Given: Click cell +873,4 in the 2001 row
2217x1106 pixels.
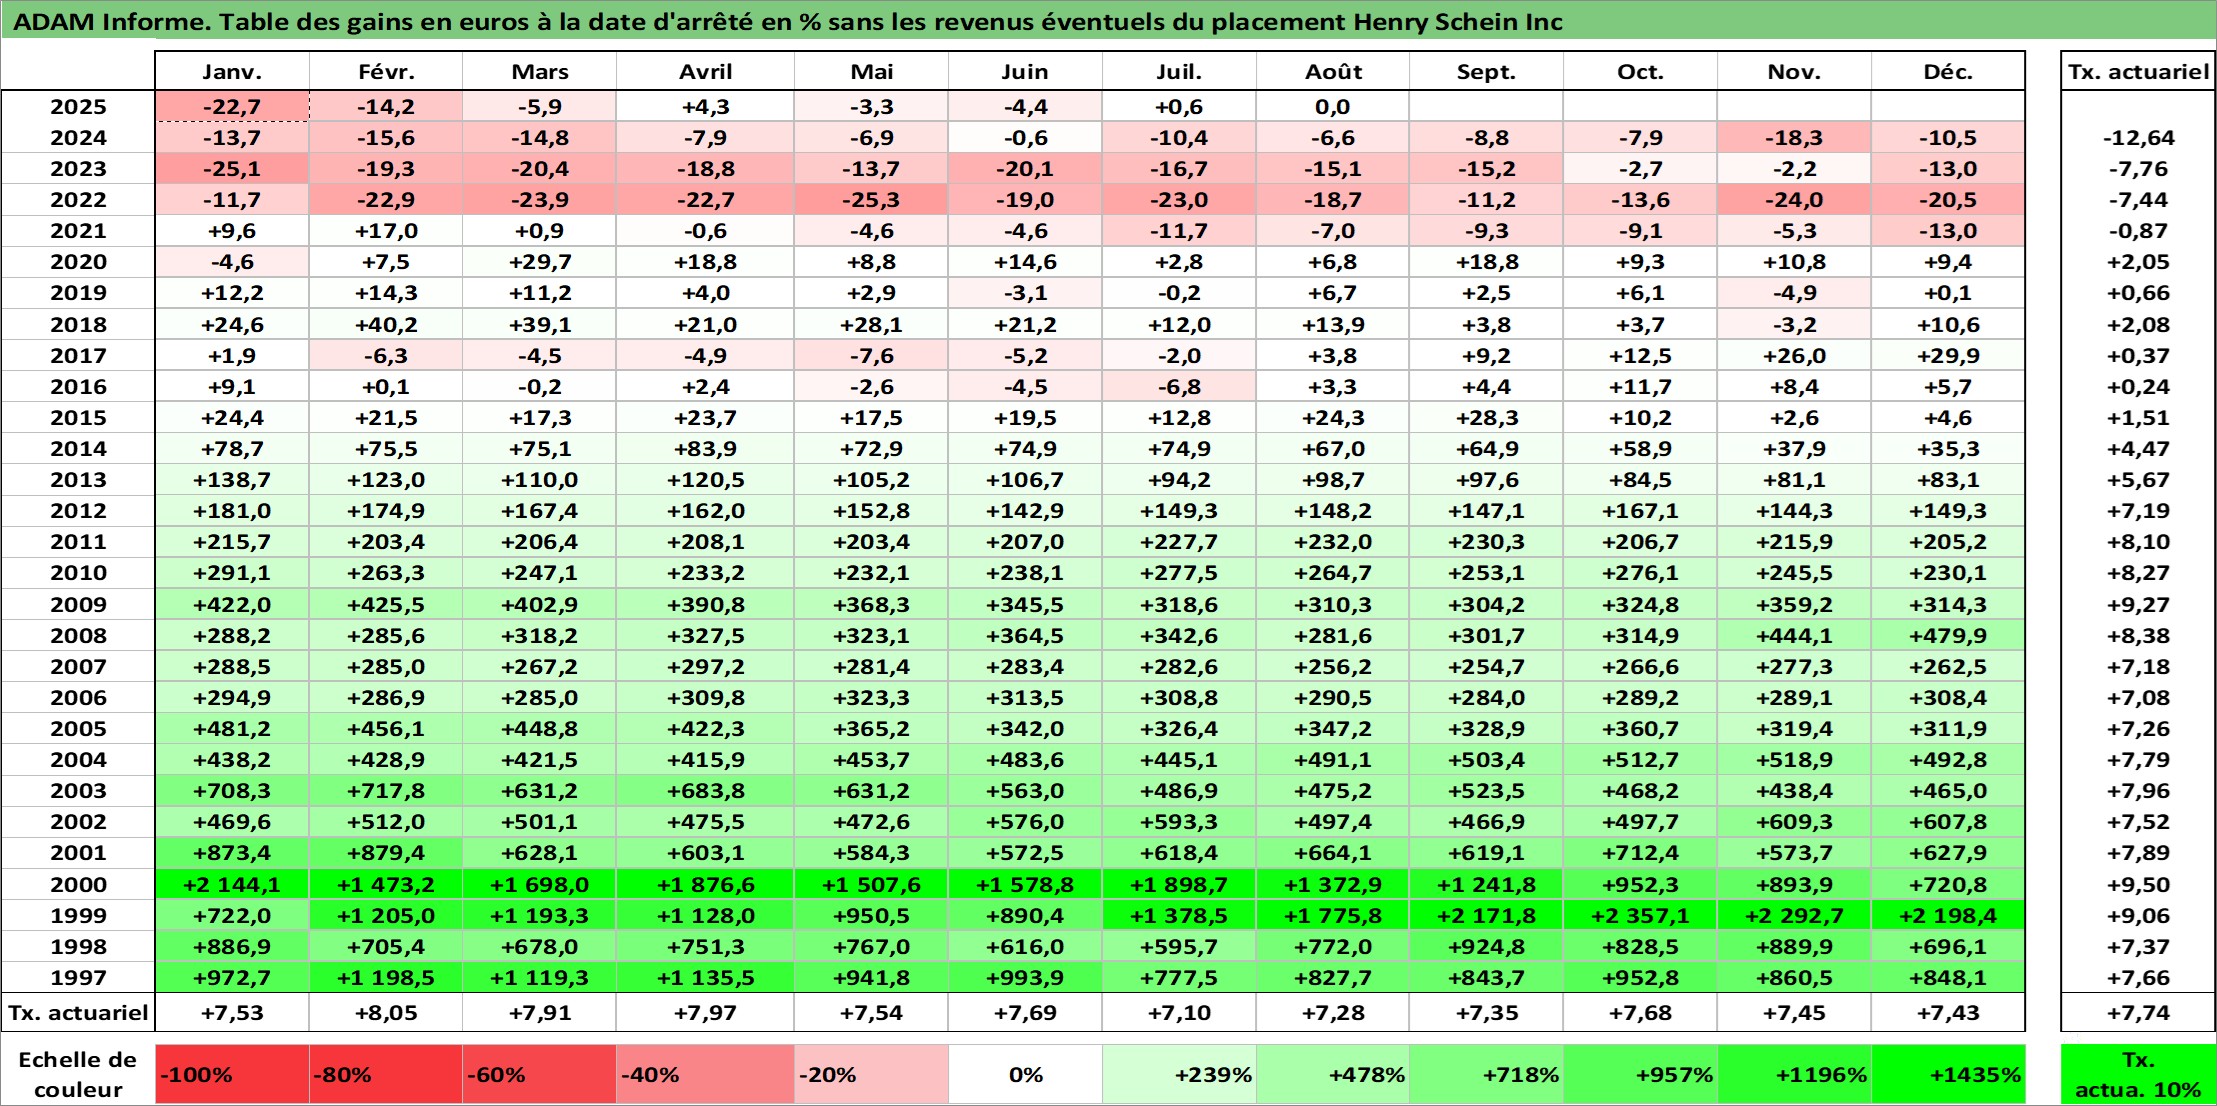Looking at the screenshot, I should click(x=232, y=852).
